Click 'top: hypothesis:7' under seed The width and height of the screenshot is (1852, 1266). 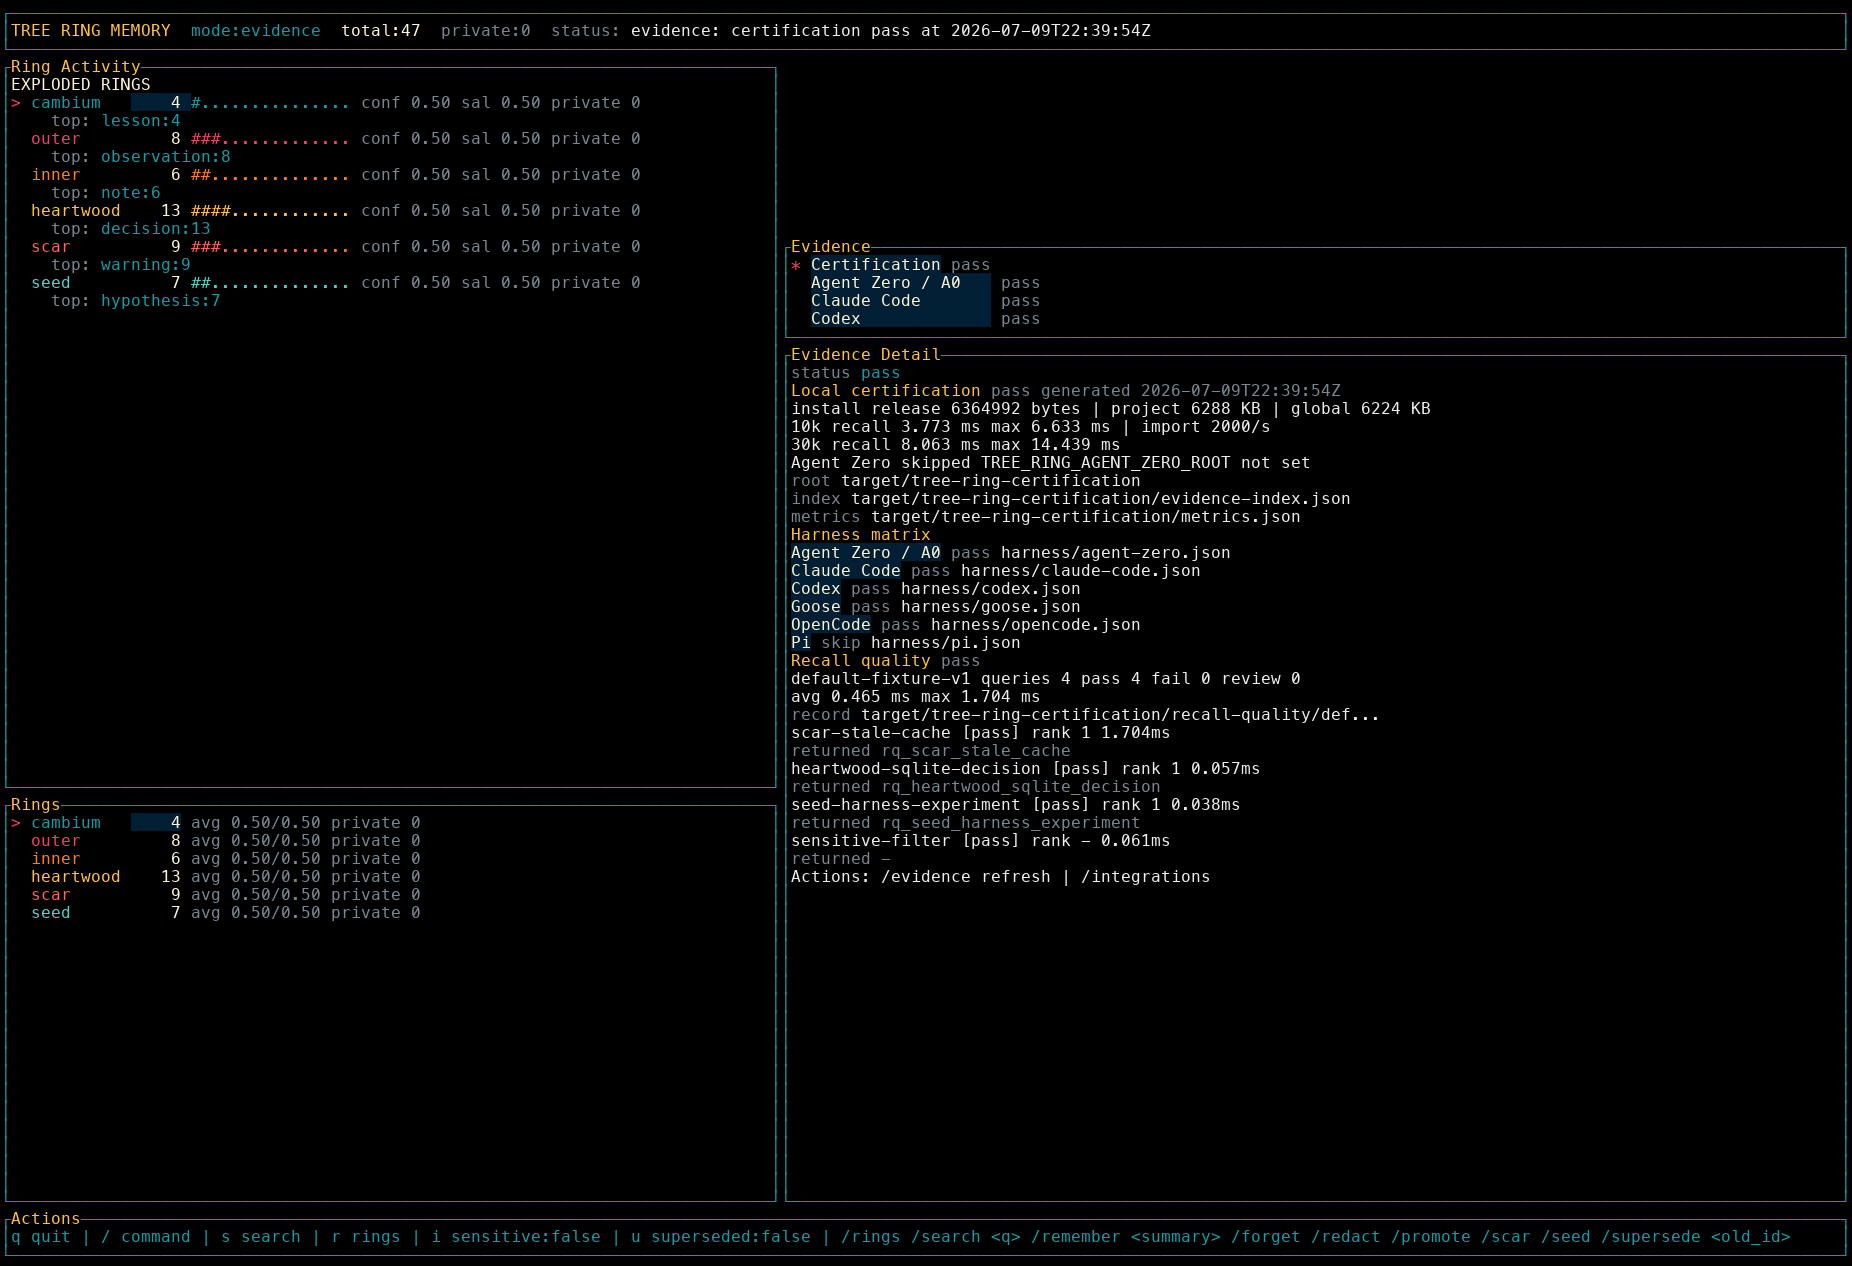click(x=136, y=301)
